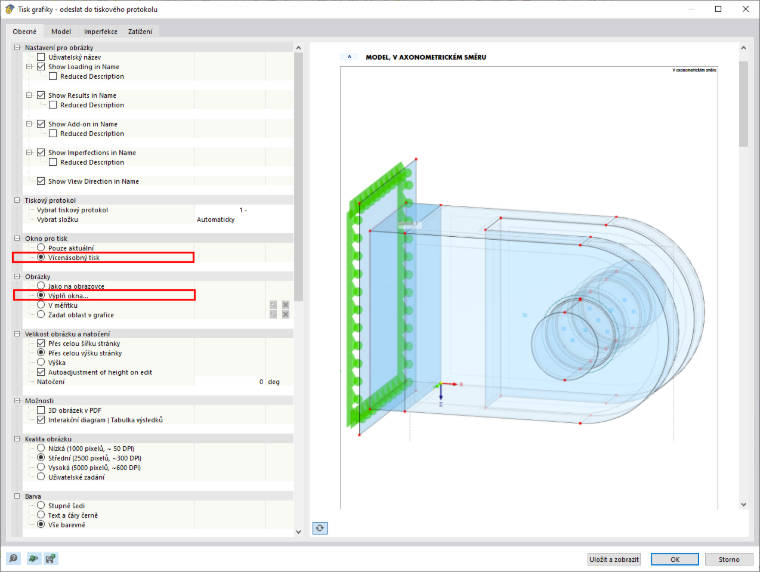Viewport: 760px width, 572px height.
Task: Toggle Přes celou šířku stránky checkbox
Action: tap(41, 343)
